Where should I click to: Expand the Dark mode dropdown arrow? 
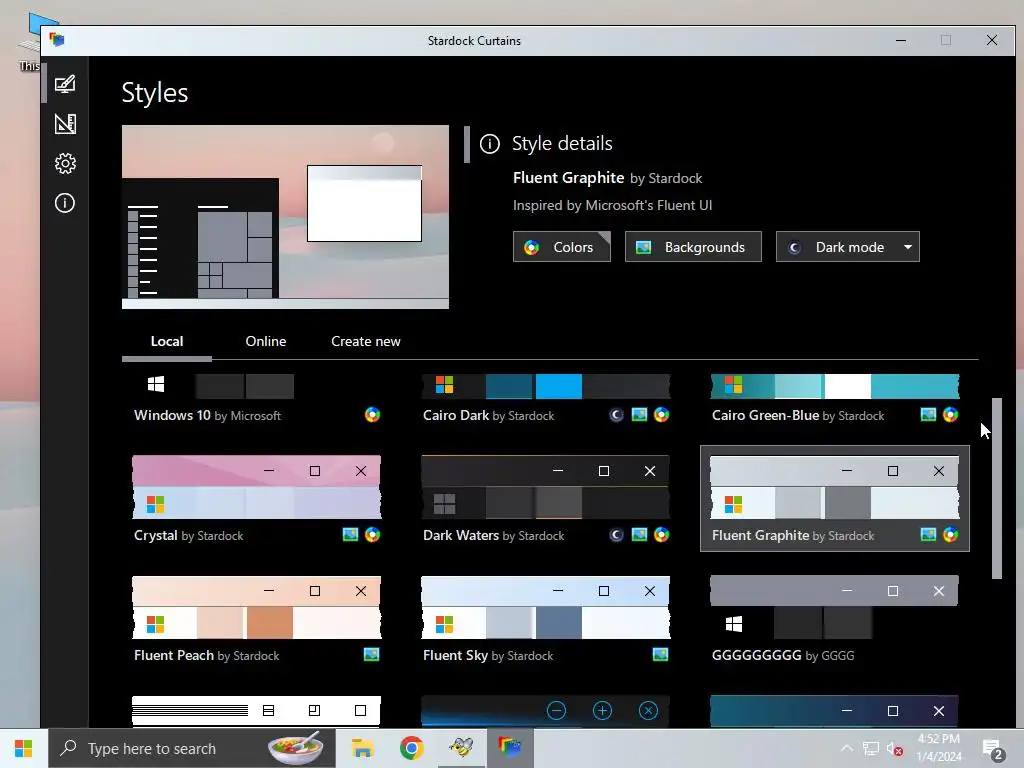point(908,247)
